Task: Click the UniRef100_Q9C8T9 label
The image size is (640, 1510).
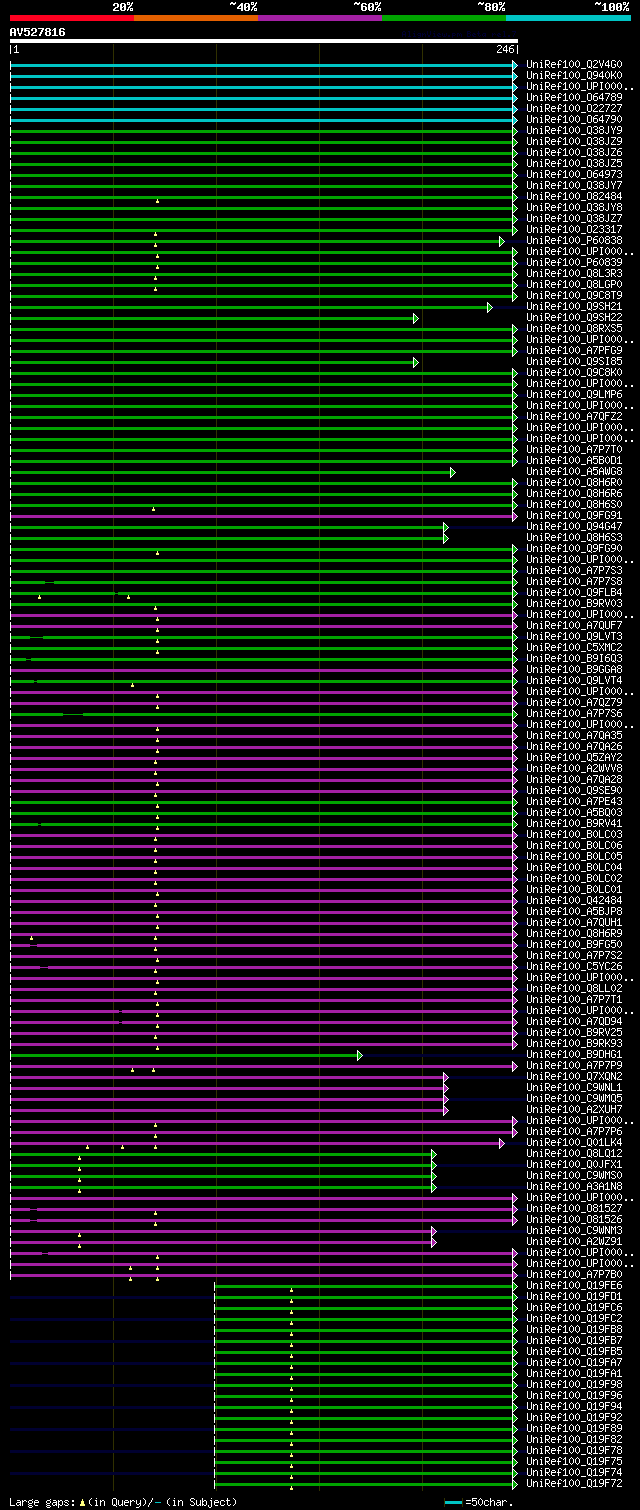Action: [x=574, y=296]
